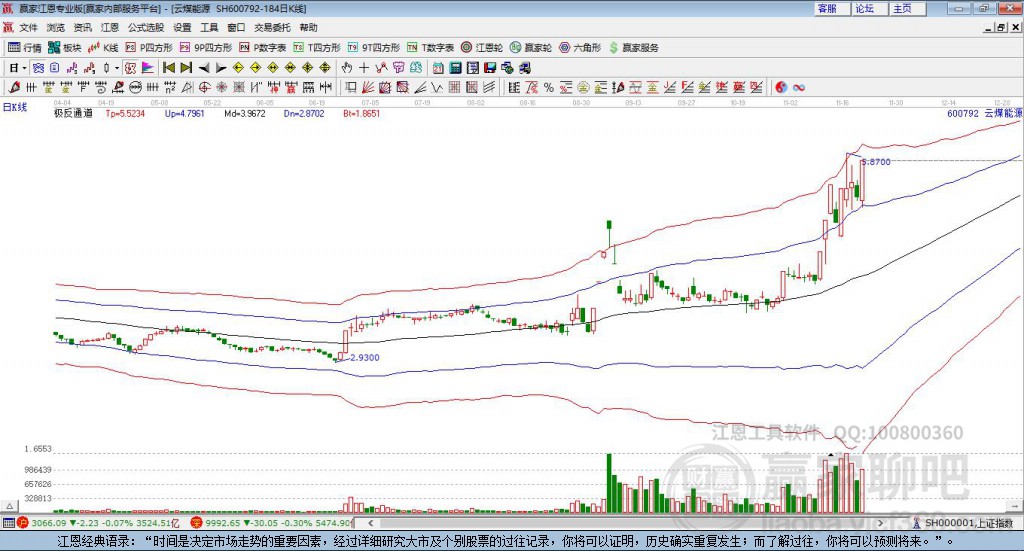The width and height of the screenshot is (1024, 551).
Task: Switch to the K线 chart view
Action: [x=103, y=48]
